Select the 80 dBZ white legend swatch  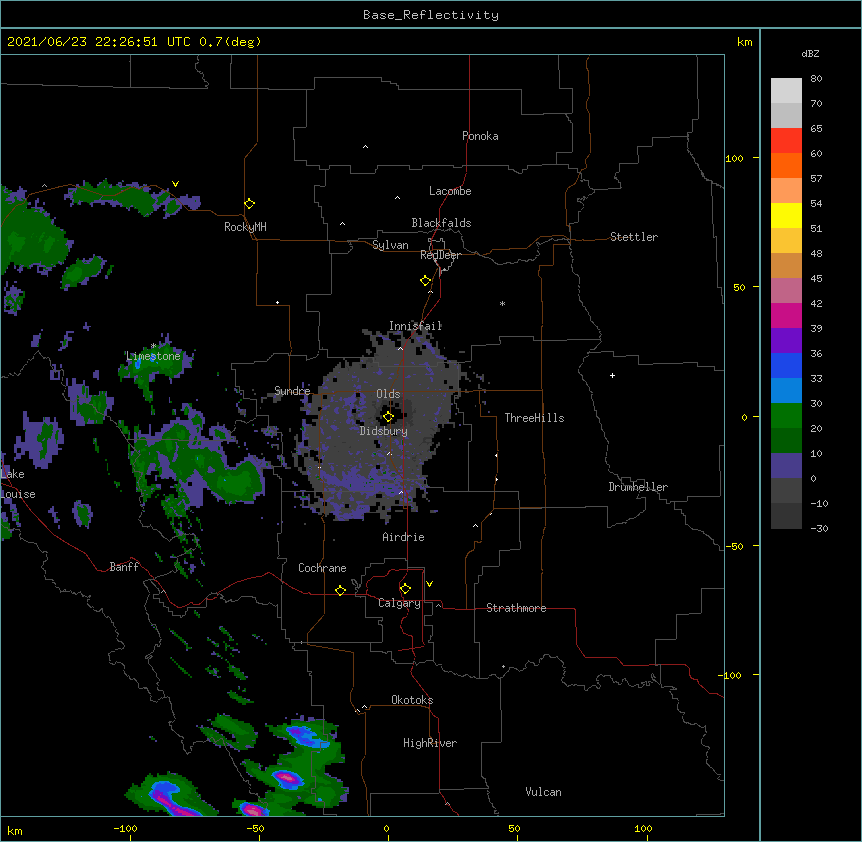786,91
